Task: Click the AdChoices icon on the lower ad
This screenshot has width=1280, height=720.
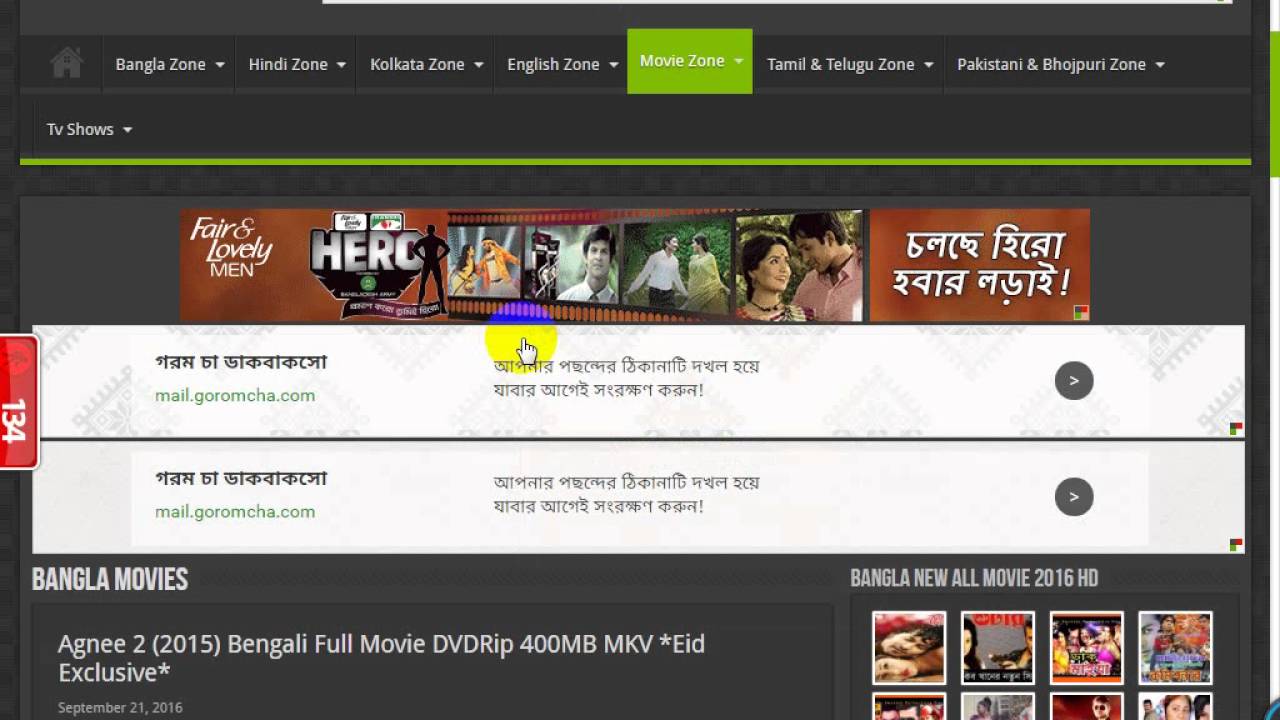Action: point(1236,545)
